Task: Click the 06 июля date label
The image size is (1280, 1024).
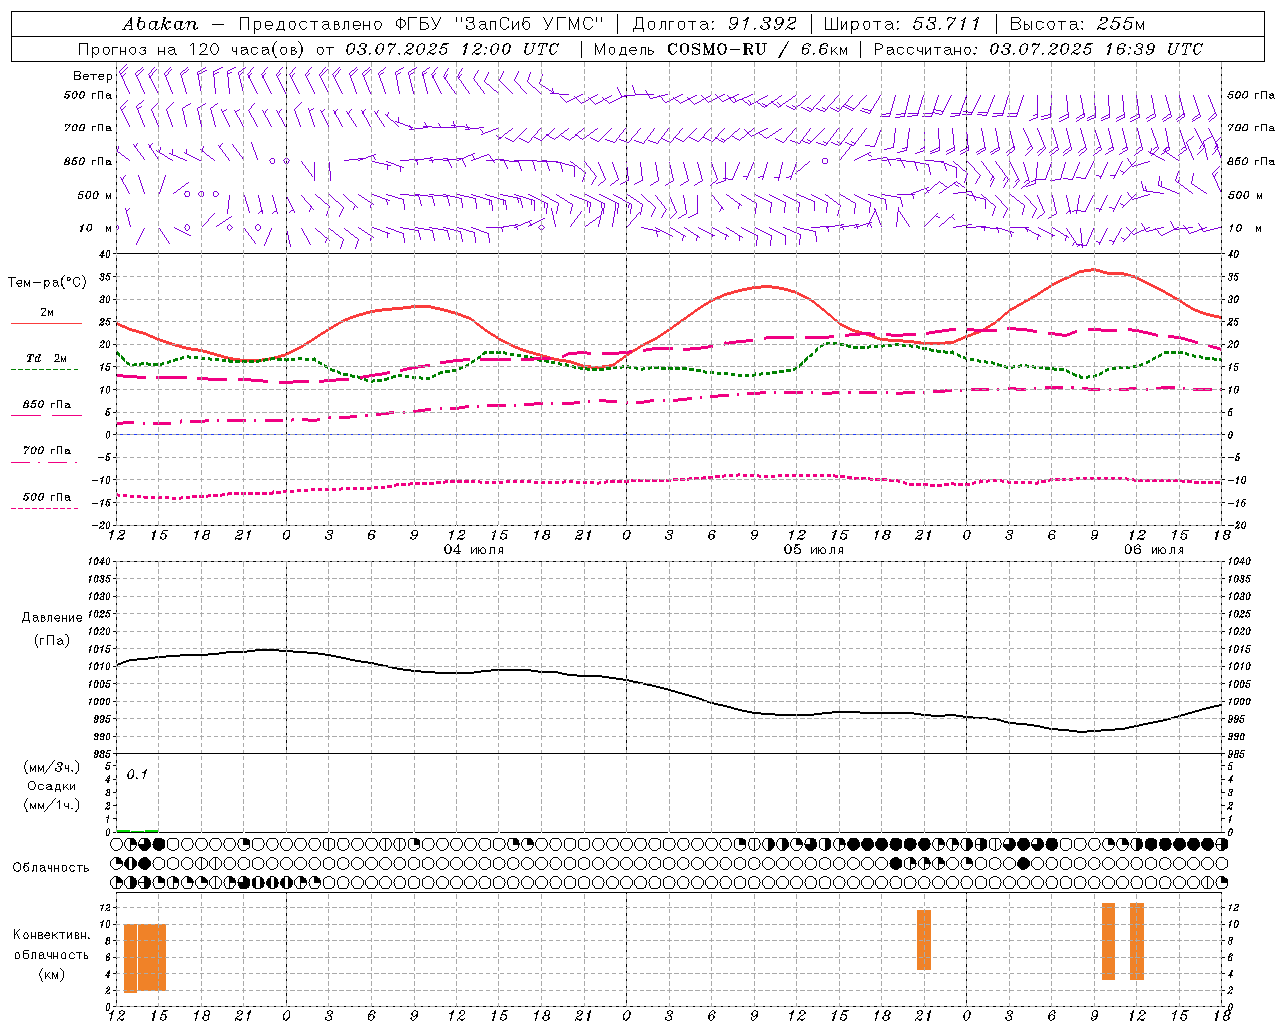Action: (1153, 550)
